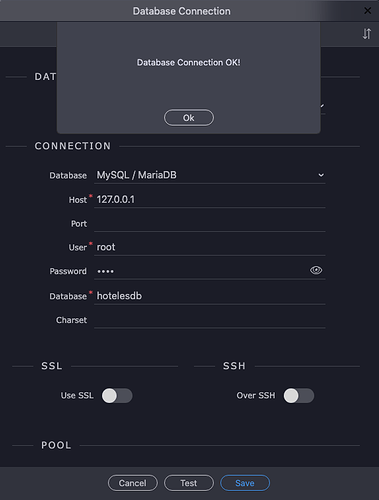Show password with the eye icon
Screen dimensions: 379x500
click(316, 270)
